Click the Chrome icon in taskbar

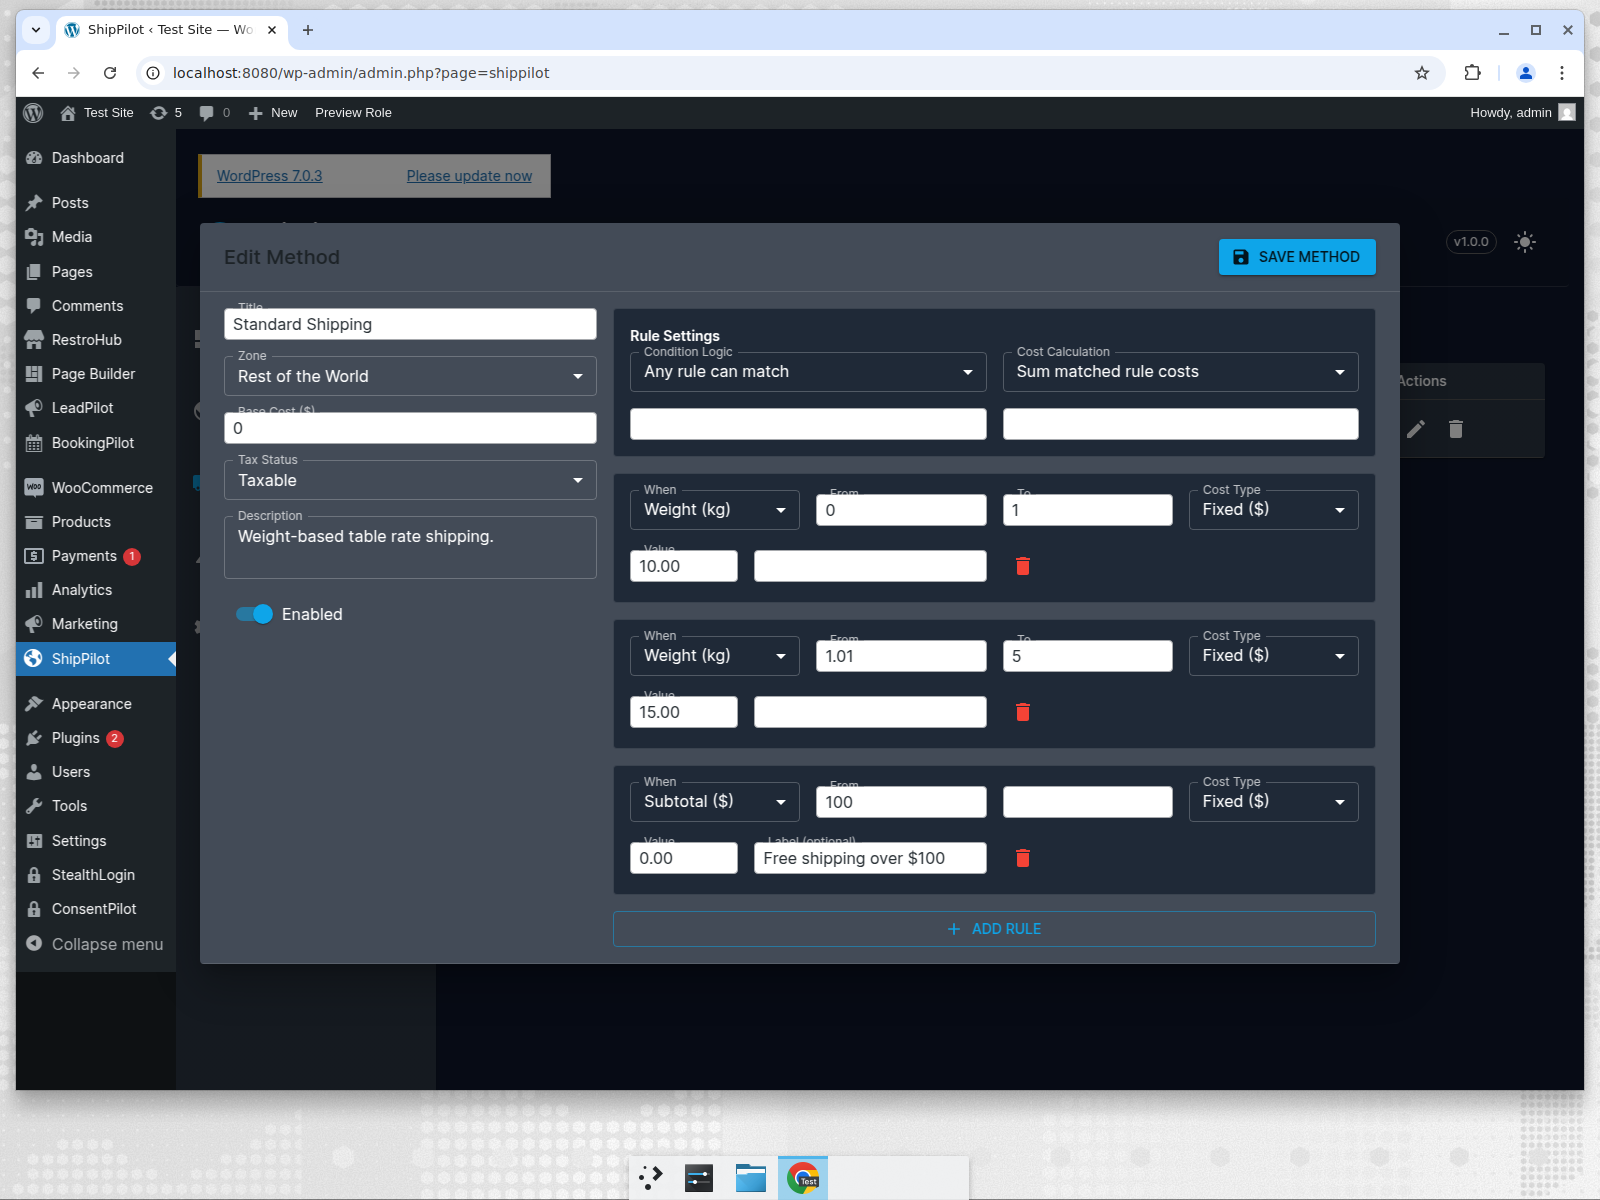[803, 1178]
